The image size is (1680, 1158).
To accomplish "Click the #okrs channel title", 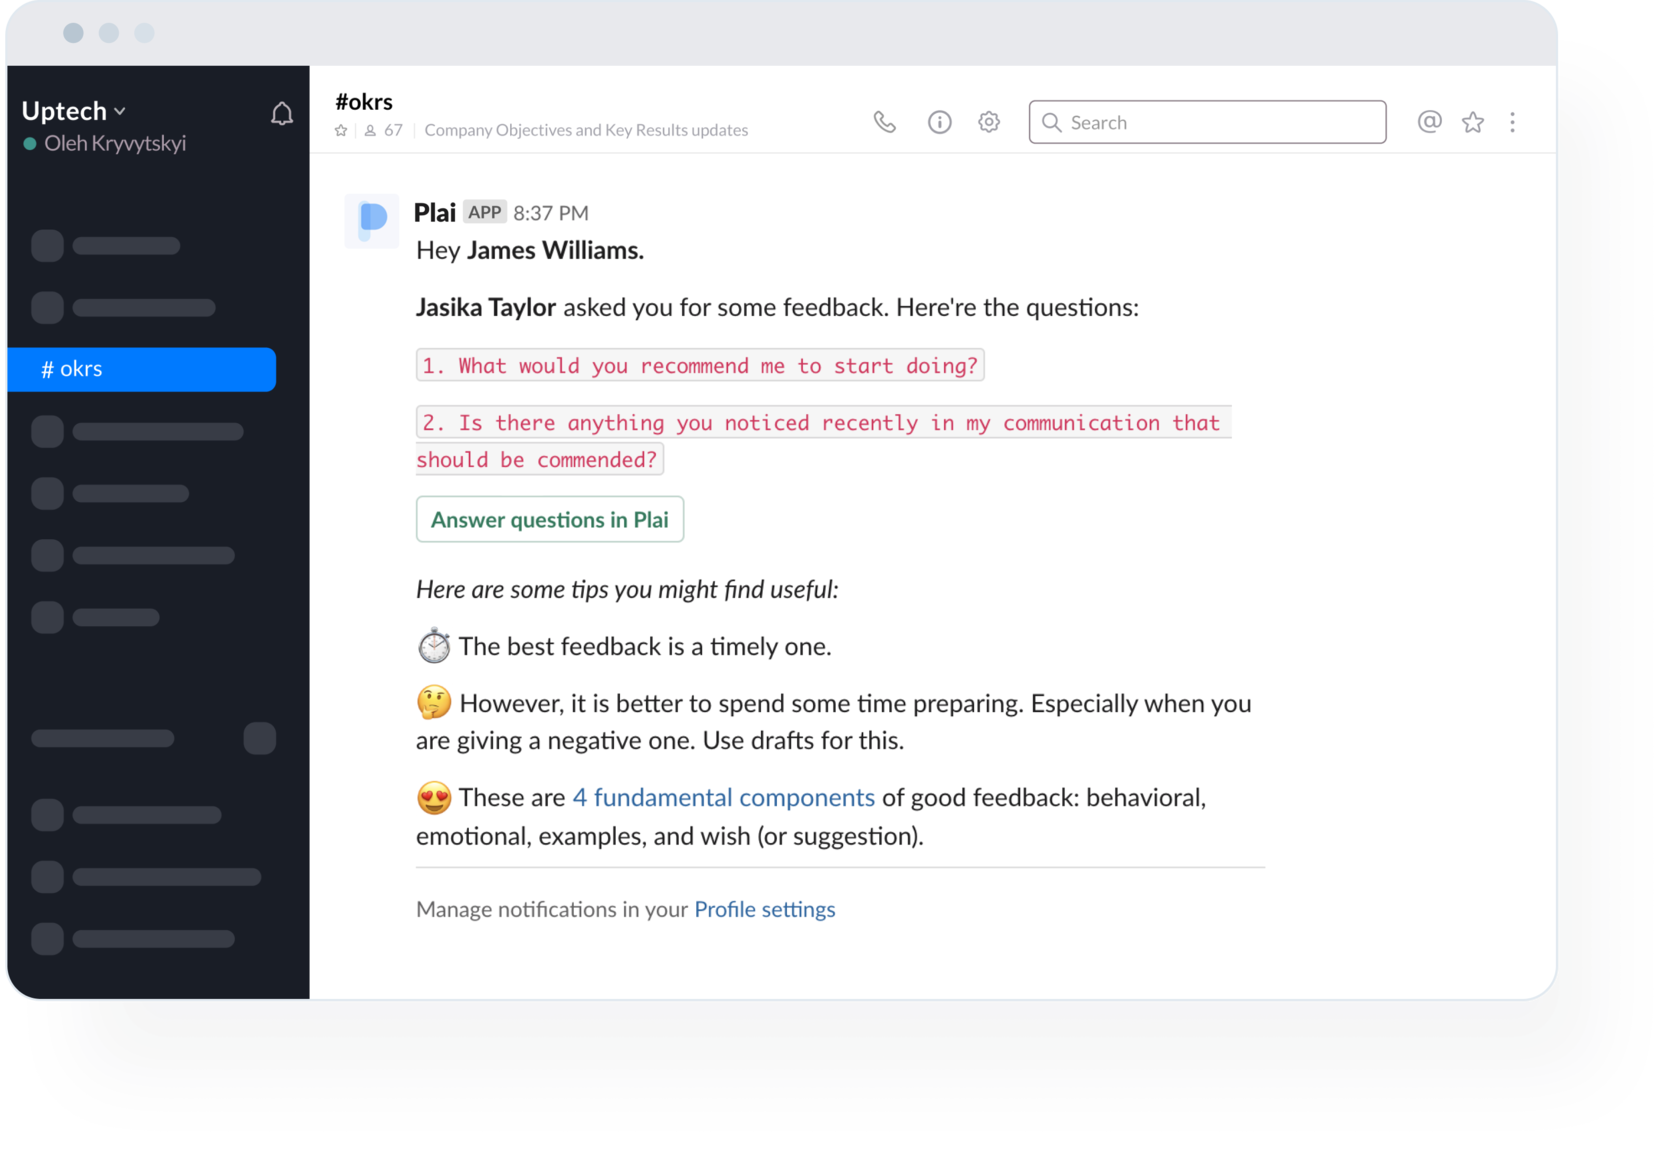I will click(x=364, y=101).
